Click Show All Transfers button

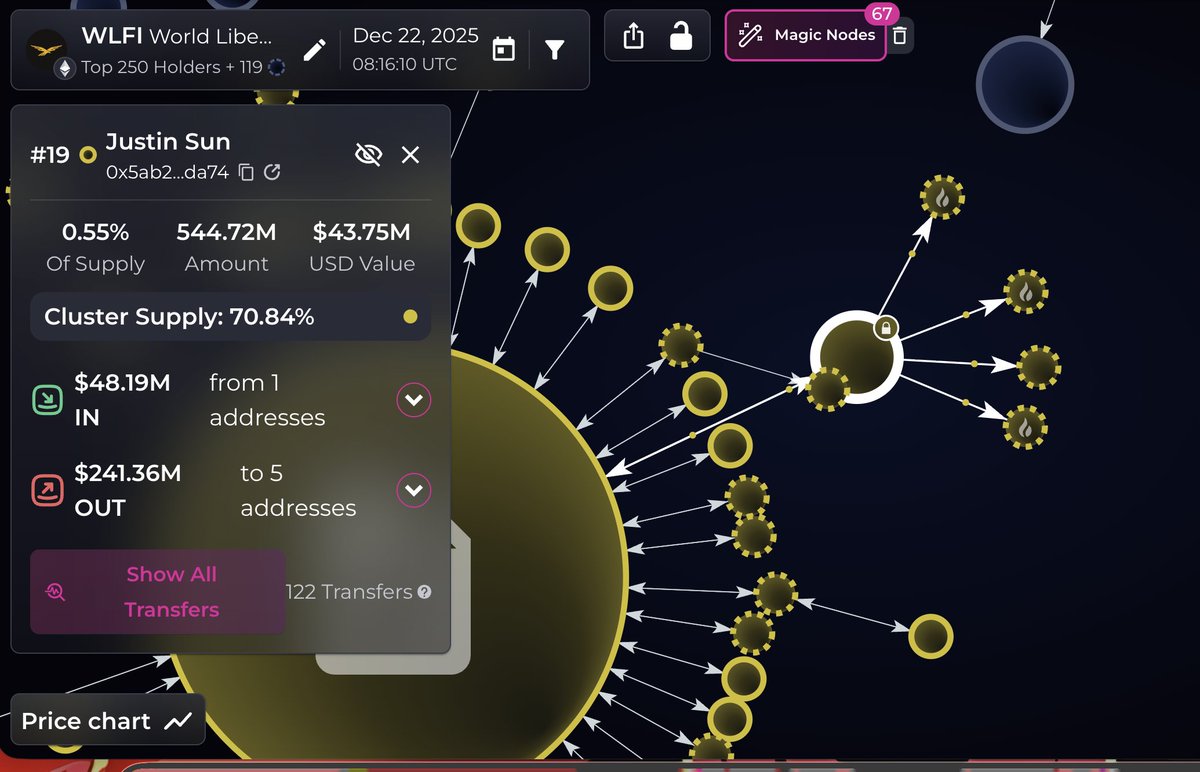[x=158, y=591]
